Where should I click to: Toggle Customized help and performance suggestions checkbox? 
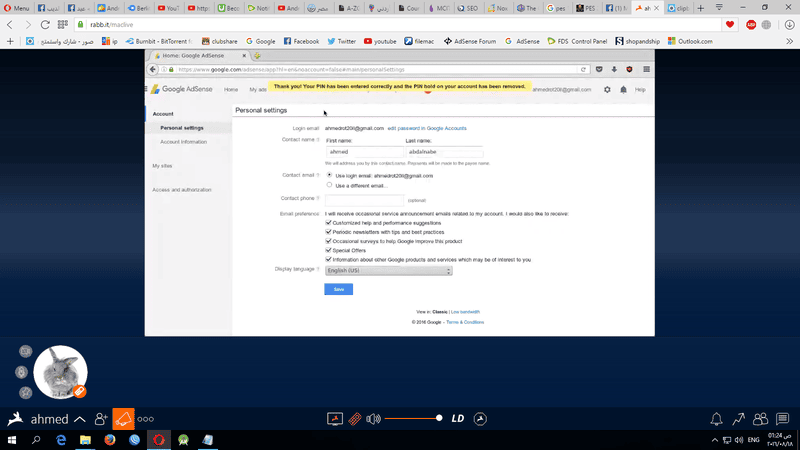point(328,223)
